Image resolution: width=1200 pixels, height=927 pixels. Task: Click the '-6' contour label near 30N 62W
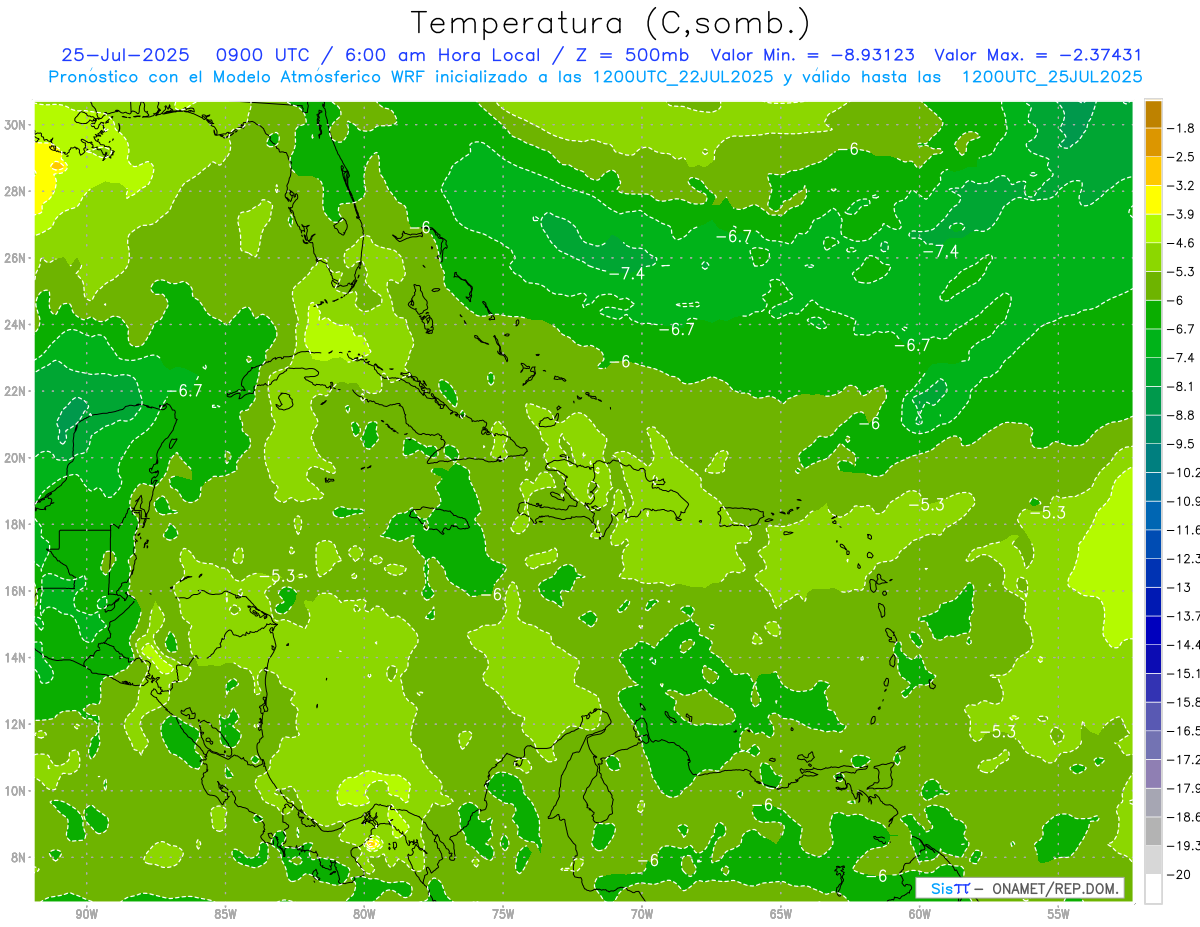click(x=849, y=149)
